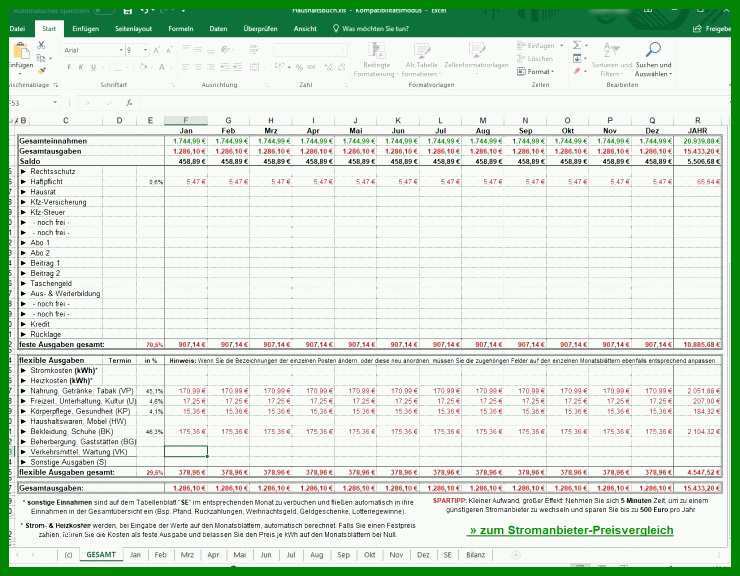
Task: Click the percent style icon
Action: [x=299, y=68]
